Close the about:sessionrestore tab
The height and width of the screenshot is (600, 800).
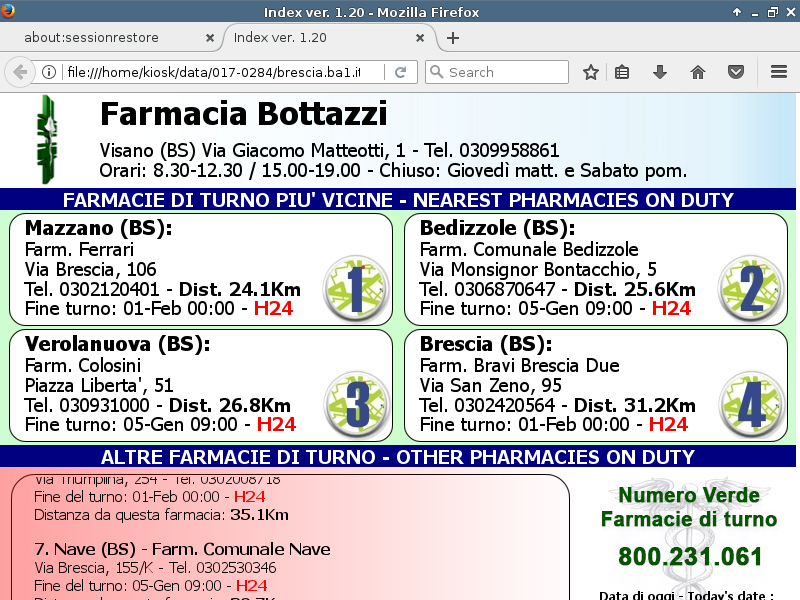[210, 38]
